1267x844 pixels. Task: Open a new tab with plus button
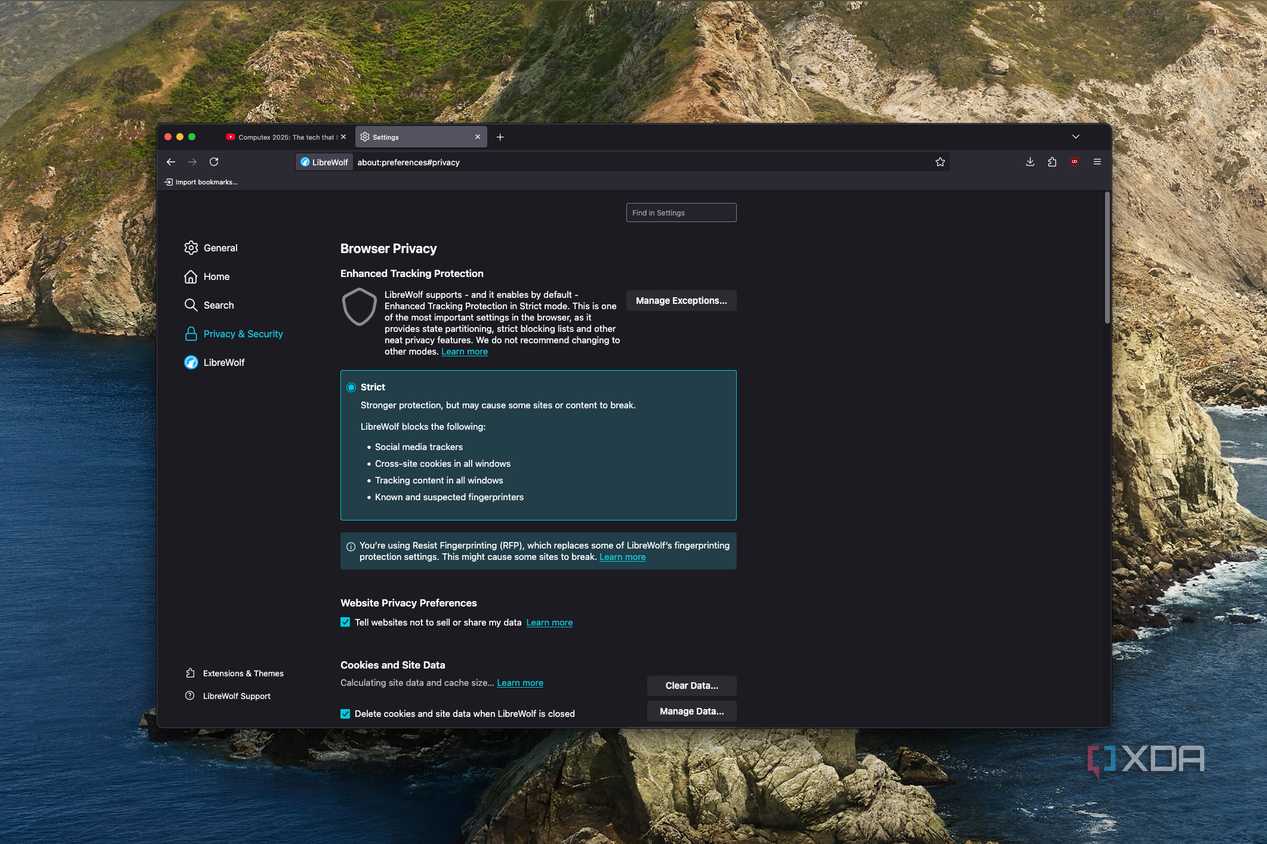point(500,137)
